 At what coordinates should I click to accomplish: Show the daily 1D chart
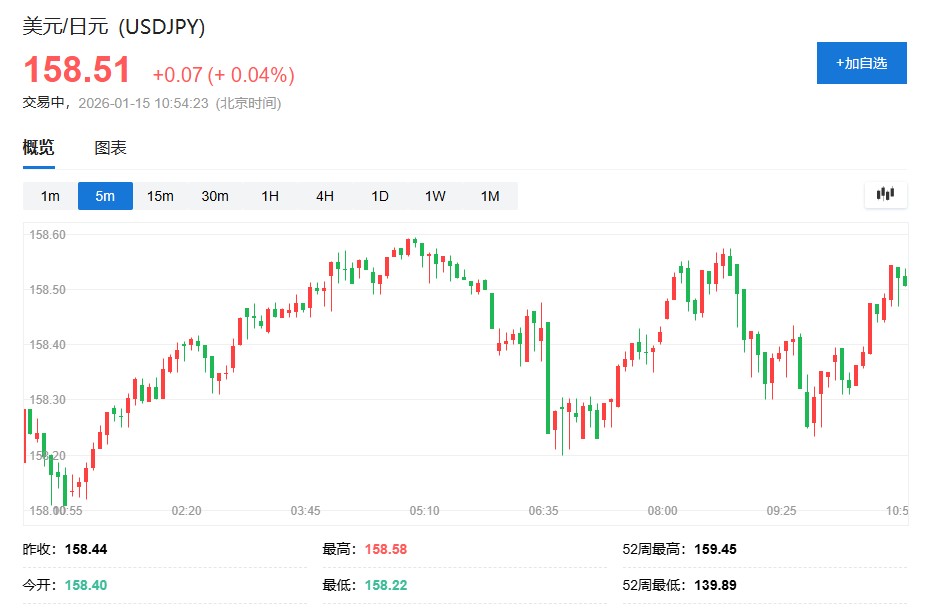point(380,196)
